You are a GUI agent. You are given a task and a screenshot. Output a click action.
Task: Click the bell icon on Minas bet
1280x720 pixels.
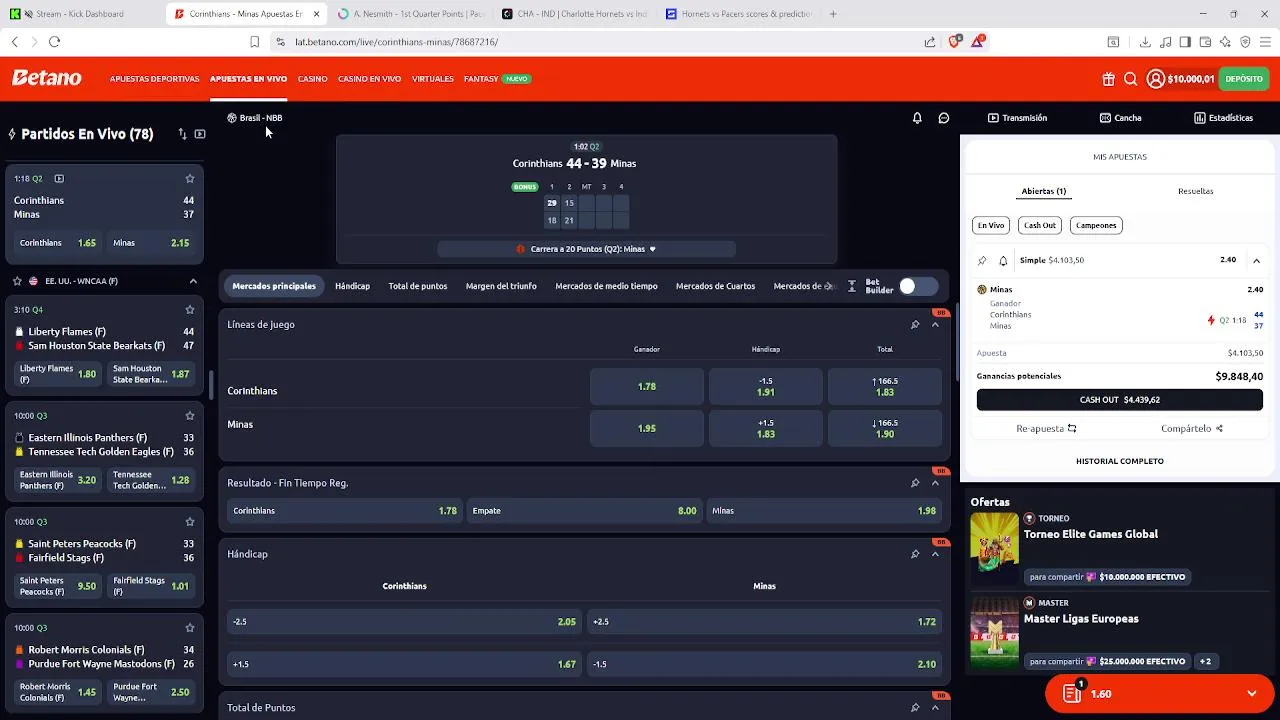[x=1003, y=260]
